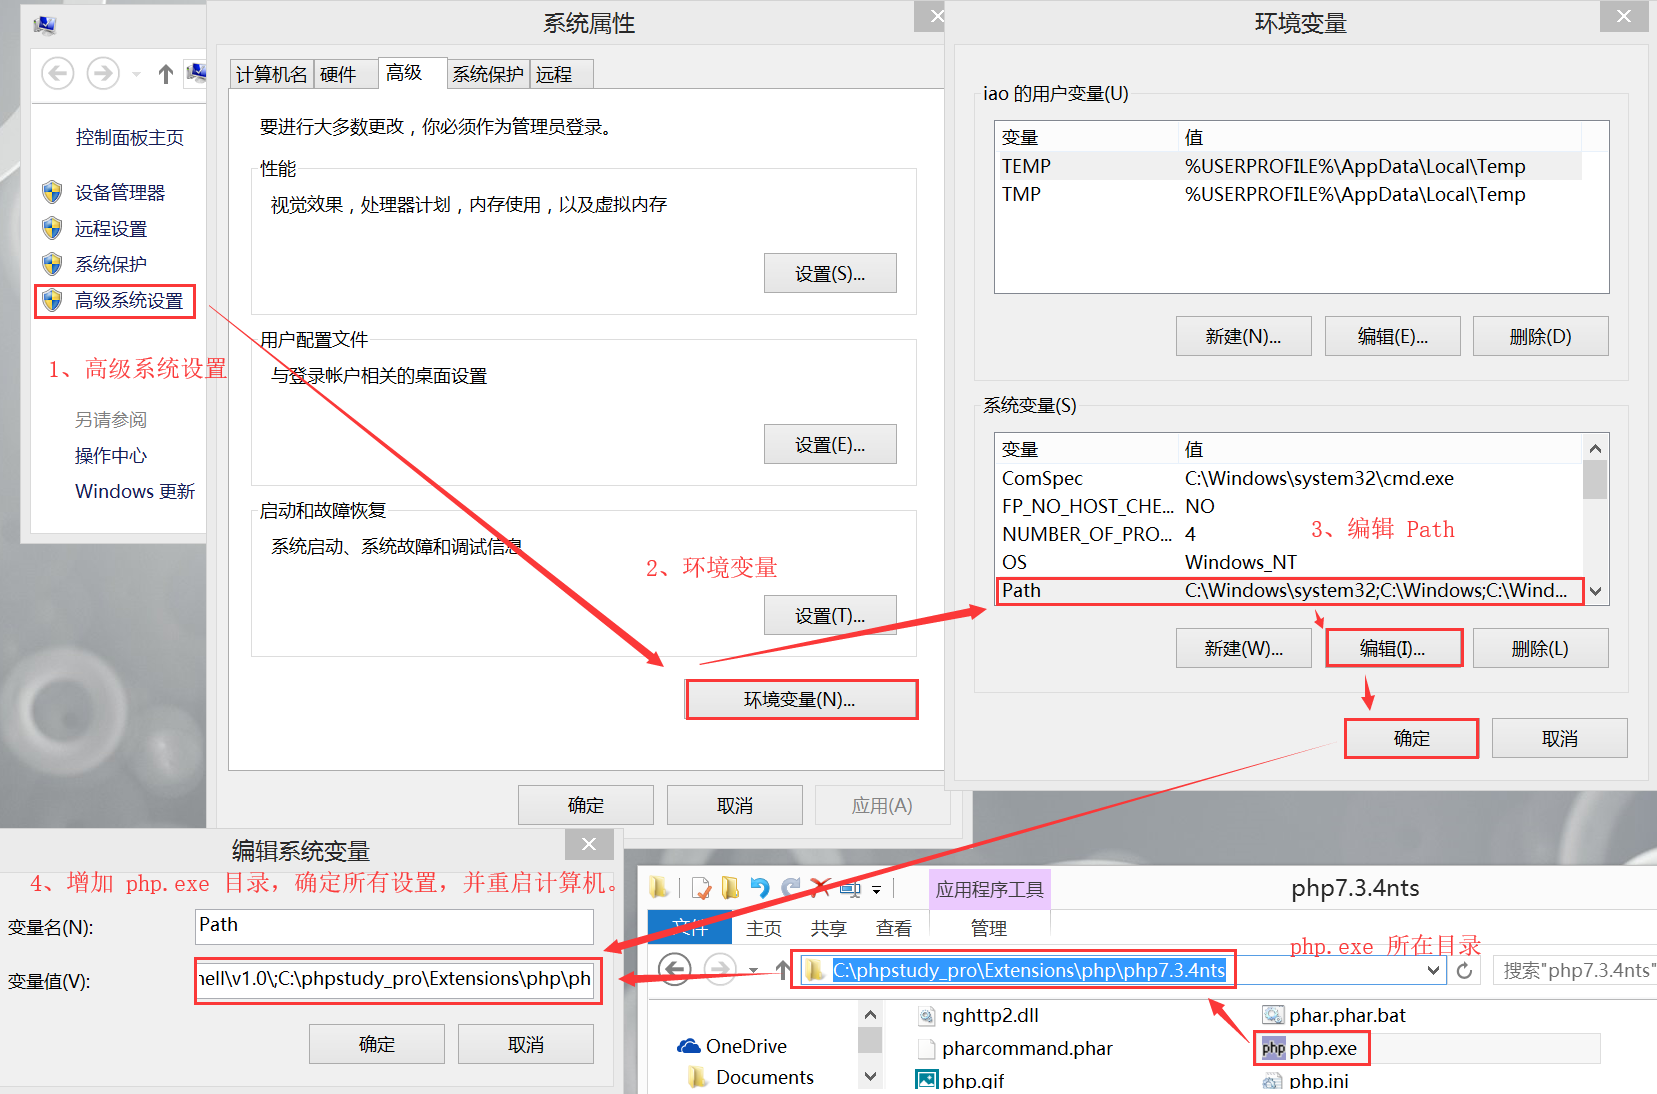Image resolution: width=1657 pixels, height=1094 pixels.
Task: Click the Up arrow in the control panel window
Action: pos(166,74)
